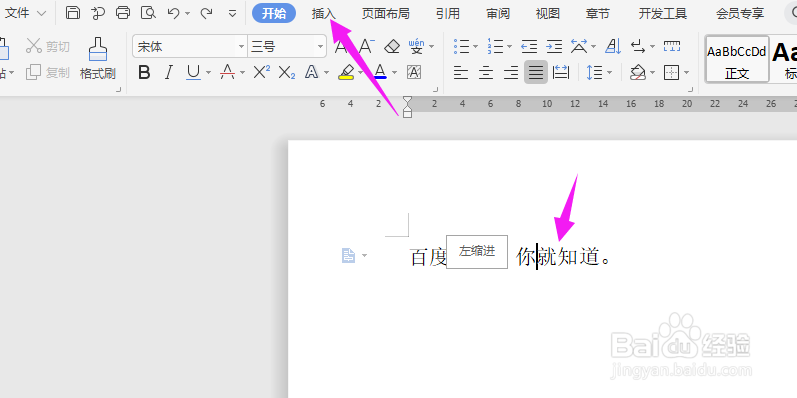
Task: Decrease paragraph indent
Action: (x=529, y=47)
